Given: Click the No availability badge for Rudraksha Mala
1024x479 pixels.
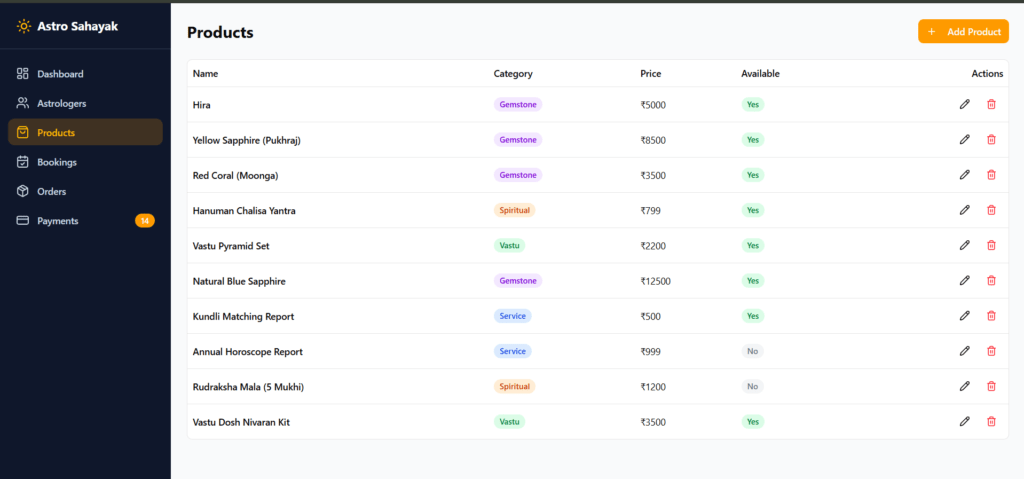Looking at the screenshot, I should point(752,386).
